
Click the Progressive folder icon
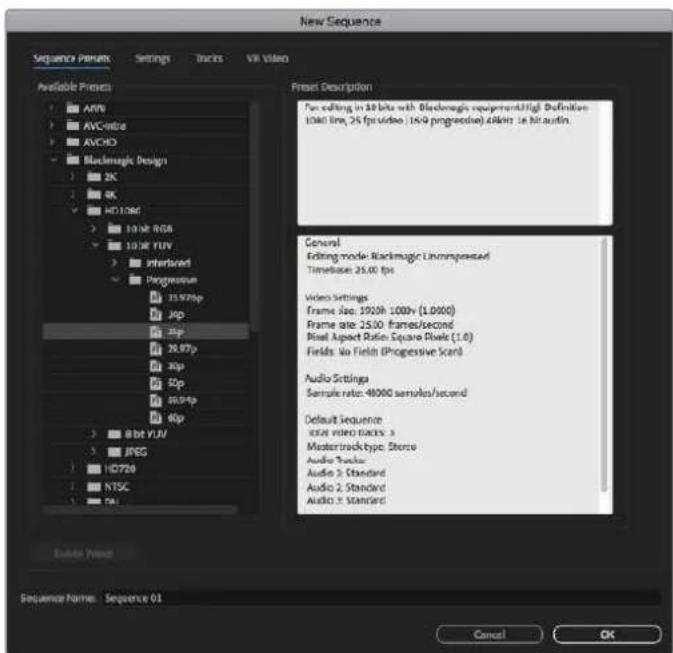pyautogui.click(x=135, y=280)
